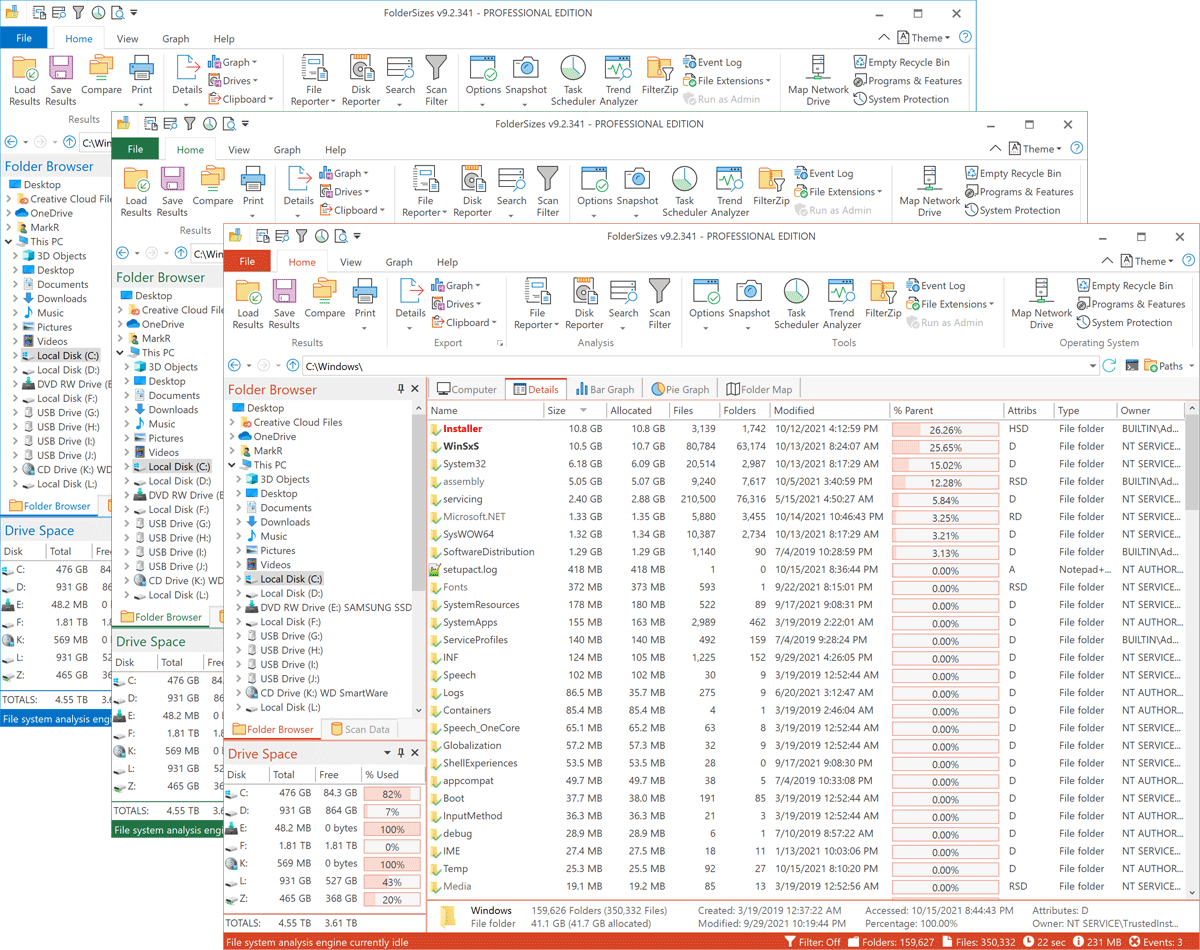1200x950 pixels.
Task: Switch to Computer view tab
Action: (467, 389)
